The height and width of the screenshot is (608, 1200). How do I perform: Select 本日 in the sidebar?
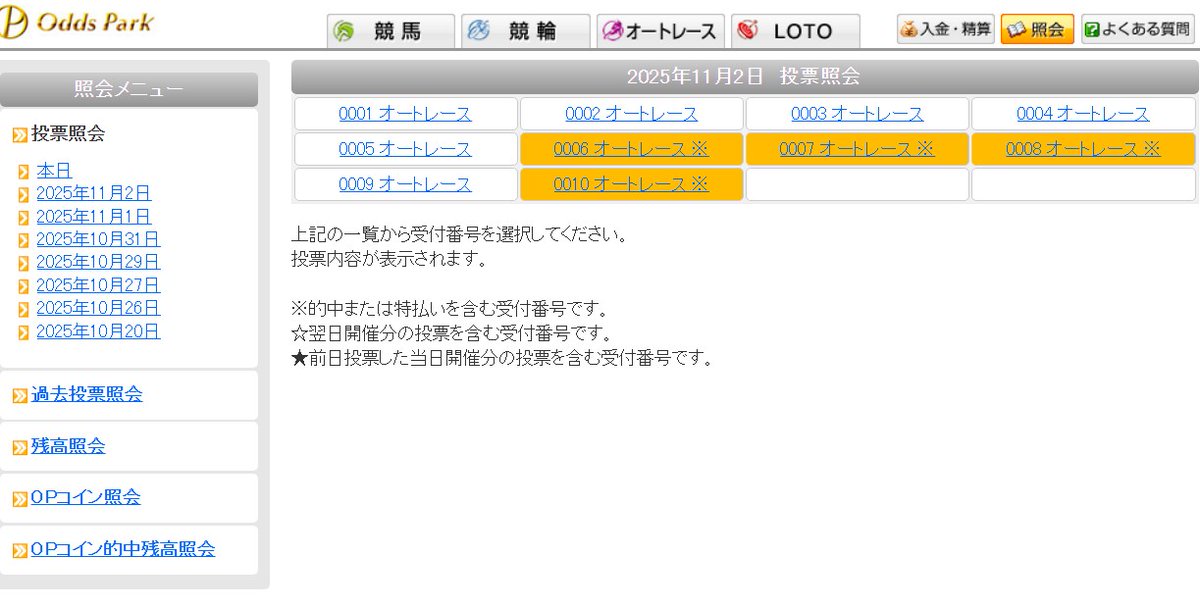click(x=54, y=171)
